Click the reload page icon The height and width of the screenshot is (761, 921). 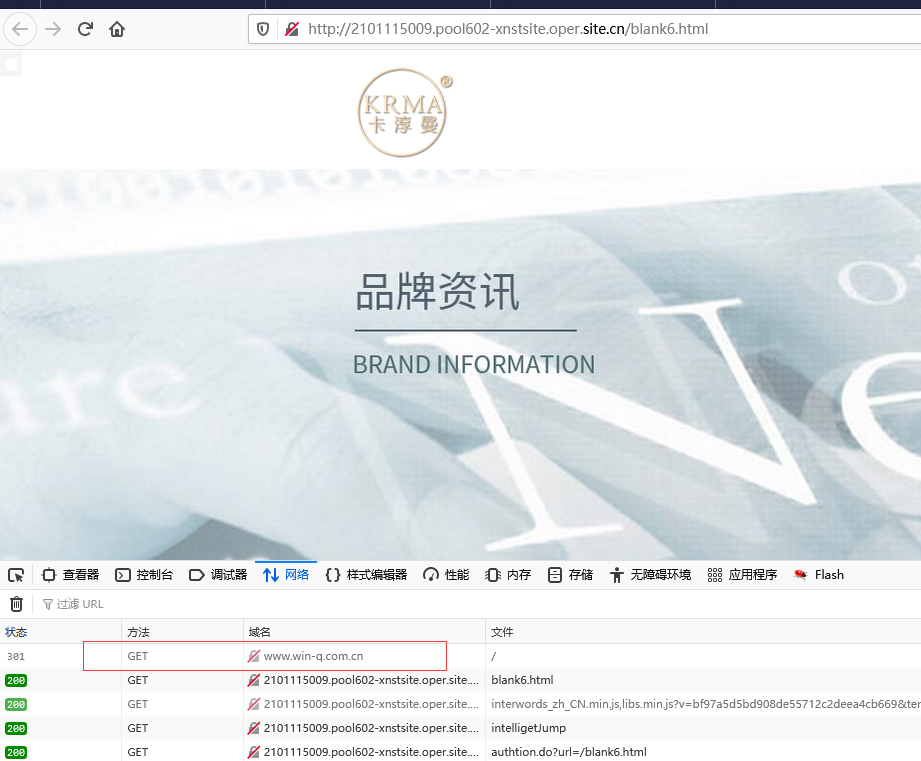(x=85, y=29)
